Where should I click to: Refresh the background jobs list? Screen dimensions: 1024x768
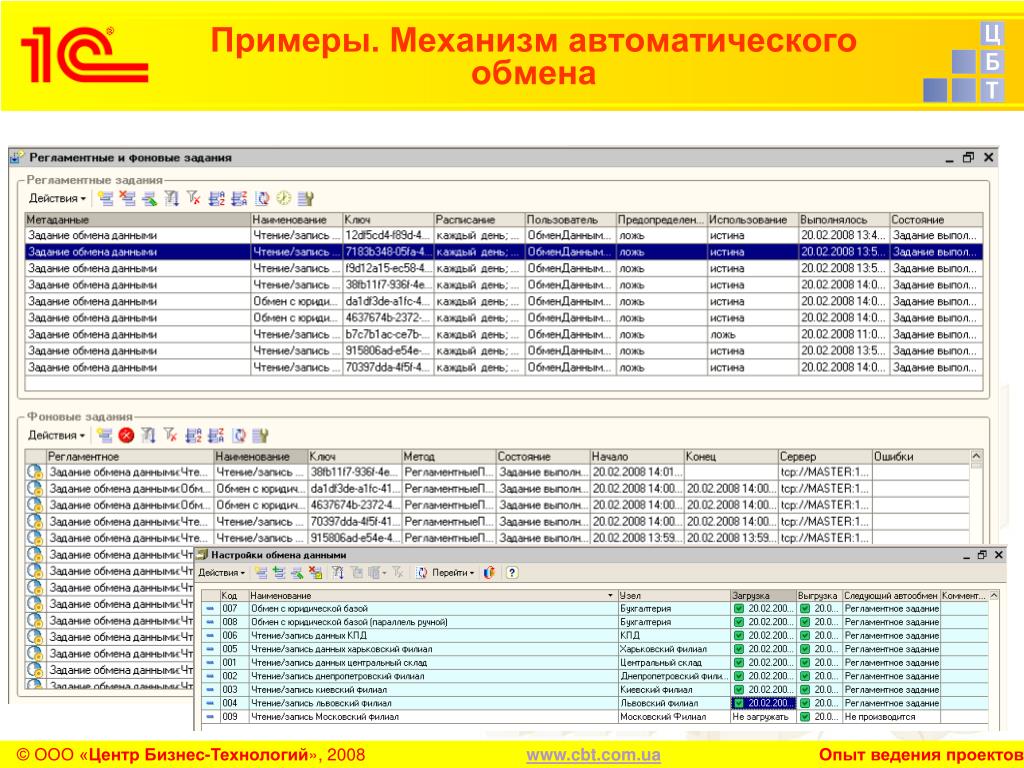(239, 436)
